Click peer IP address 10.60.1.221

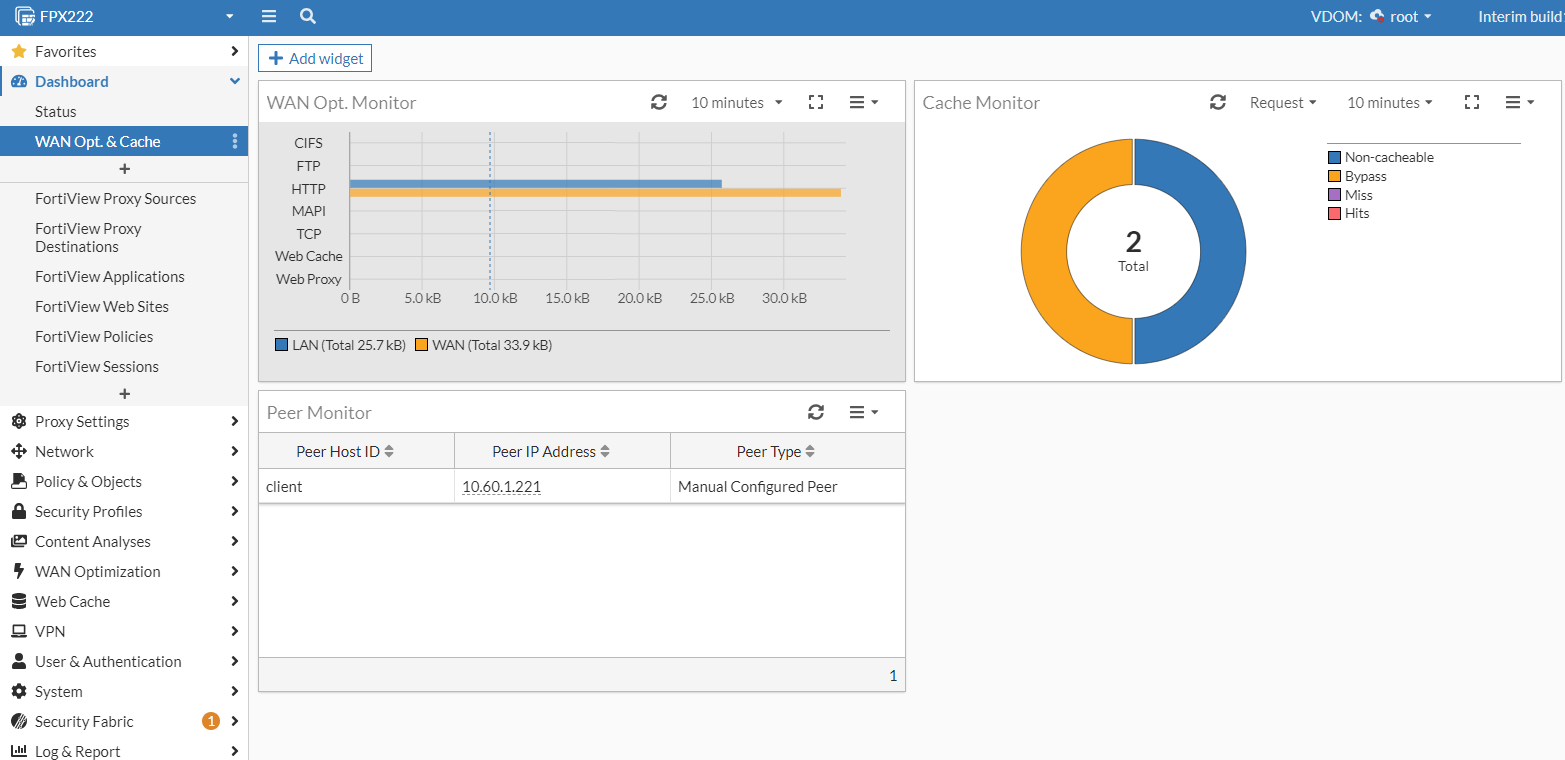click(501, 487)
